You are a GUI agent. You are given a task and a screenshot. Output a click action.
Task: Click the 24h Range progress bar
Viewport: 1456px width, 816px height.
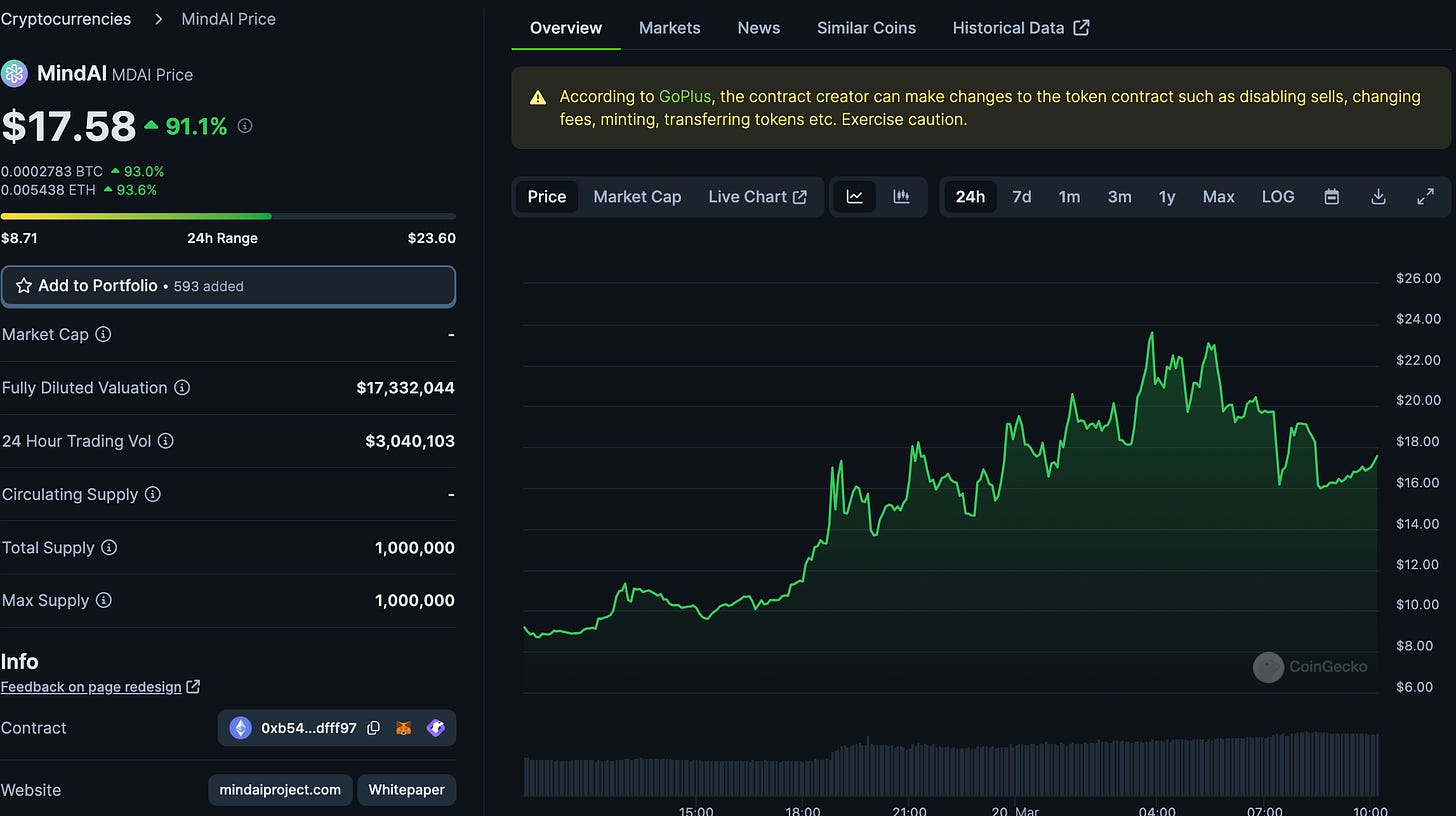pos(228,216)
